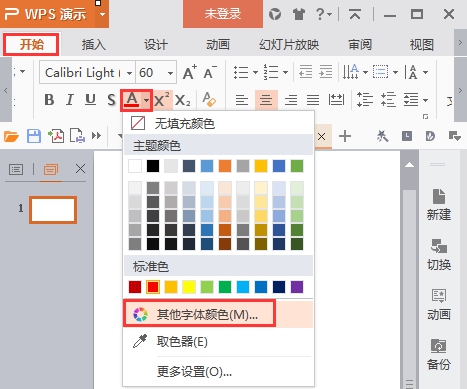Switch to outline view icon
The width and height of the screenshot is (467, 389).
point(16,169)
